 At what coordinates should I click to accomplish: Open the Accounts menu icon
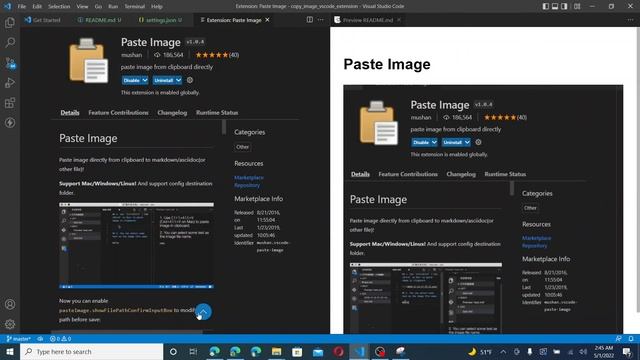point(10,304)
